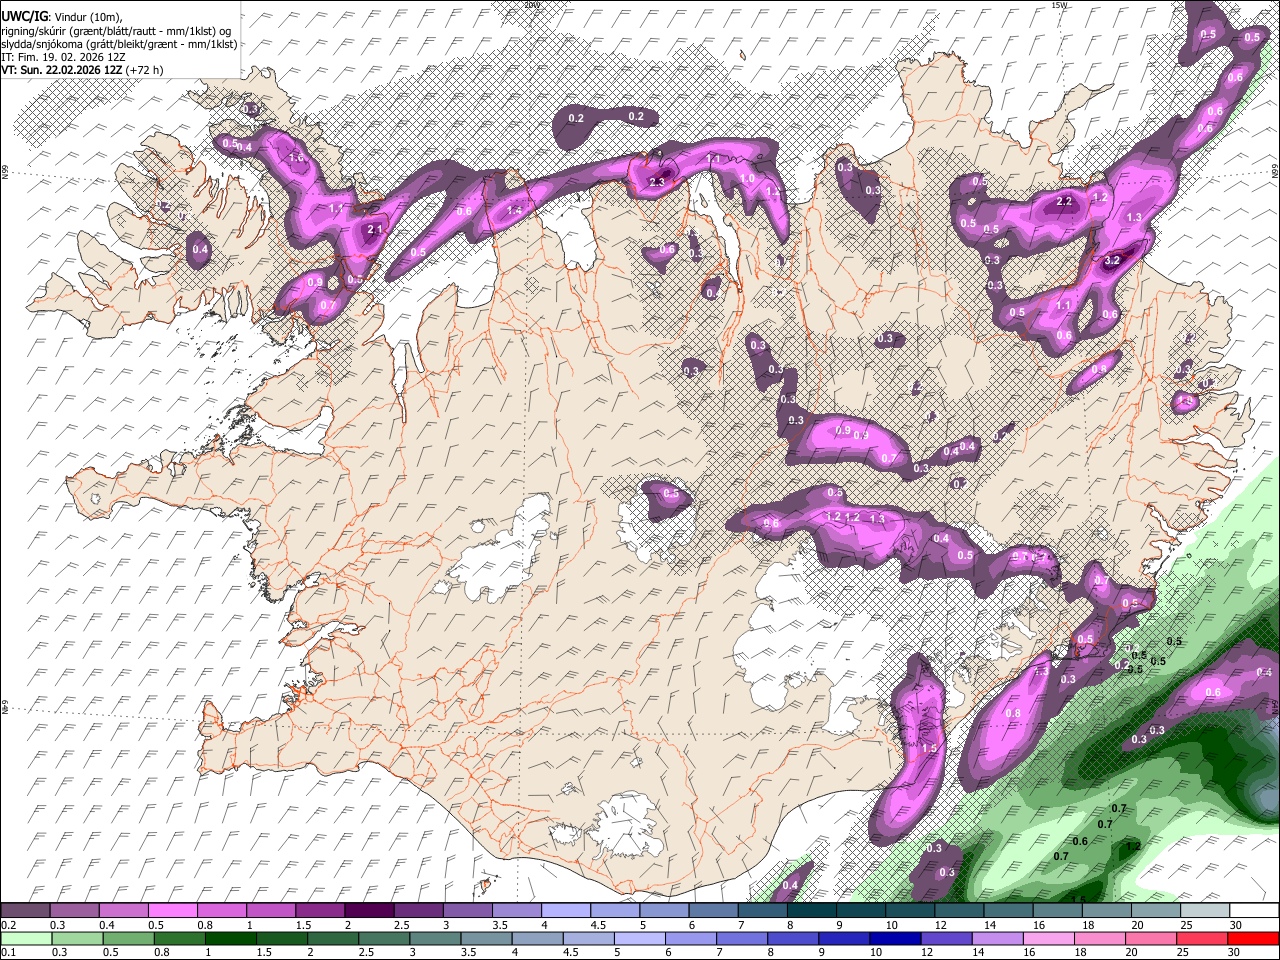Click the '3.5' label under upper legend row
Image resolution: width=1280 pixels, height=960 pixels.
point(499,925)
